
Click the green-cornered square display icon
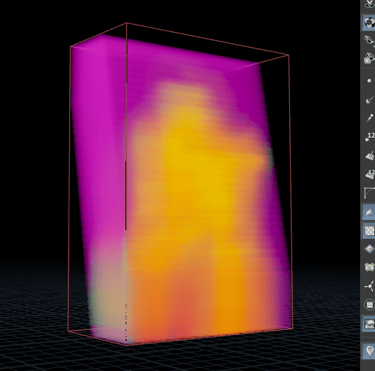point(369,267)
